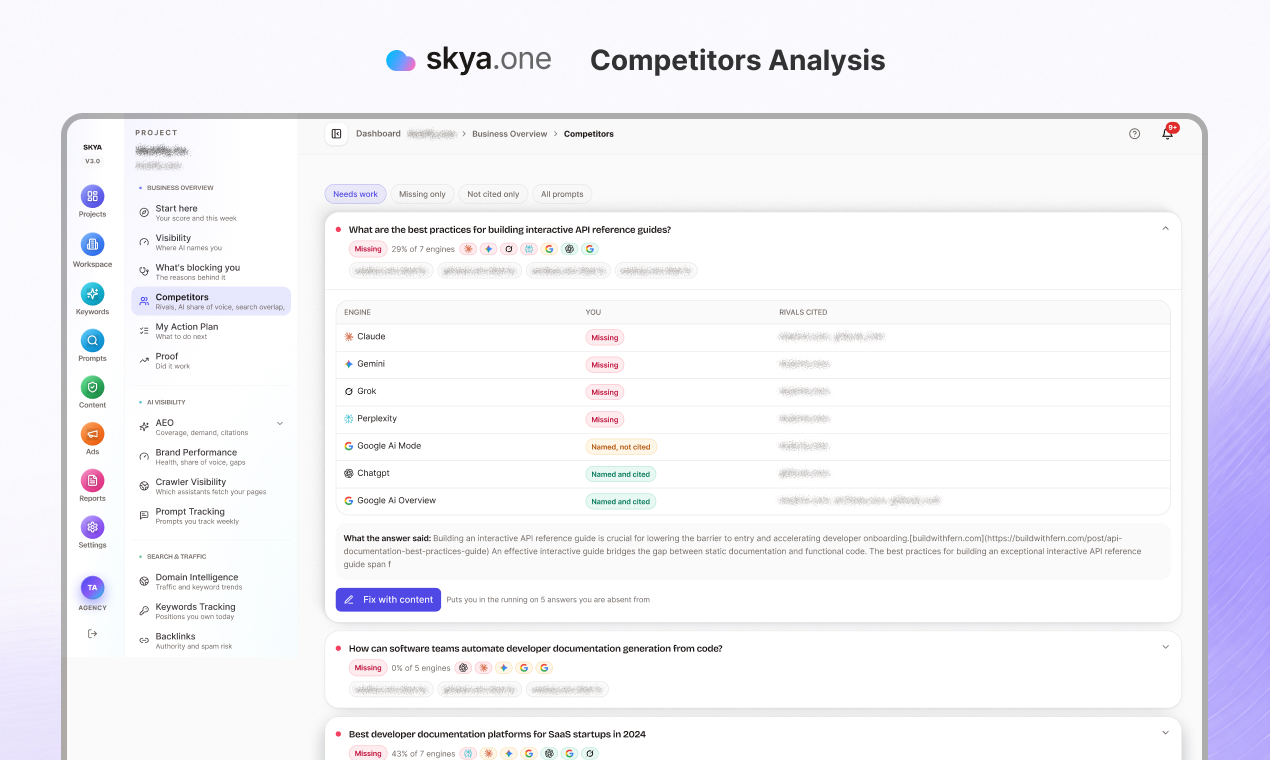This screenshot has height=760, width=1270.
Task: Select the All prompts filter
Action: [562, 194]
